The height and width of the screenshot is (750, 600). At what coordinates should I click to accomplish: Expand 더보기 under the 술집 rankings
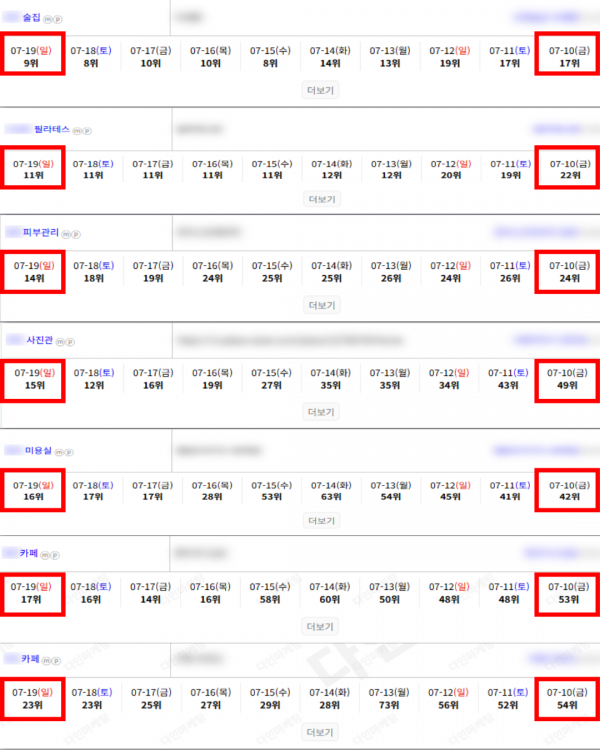(321, 90)
